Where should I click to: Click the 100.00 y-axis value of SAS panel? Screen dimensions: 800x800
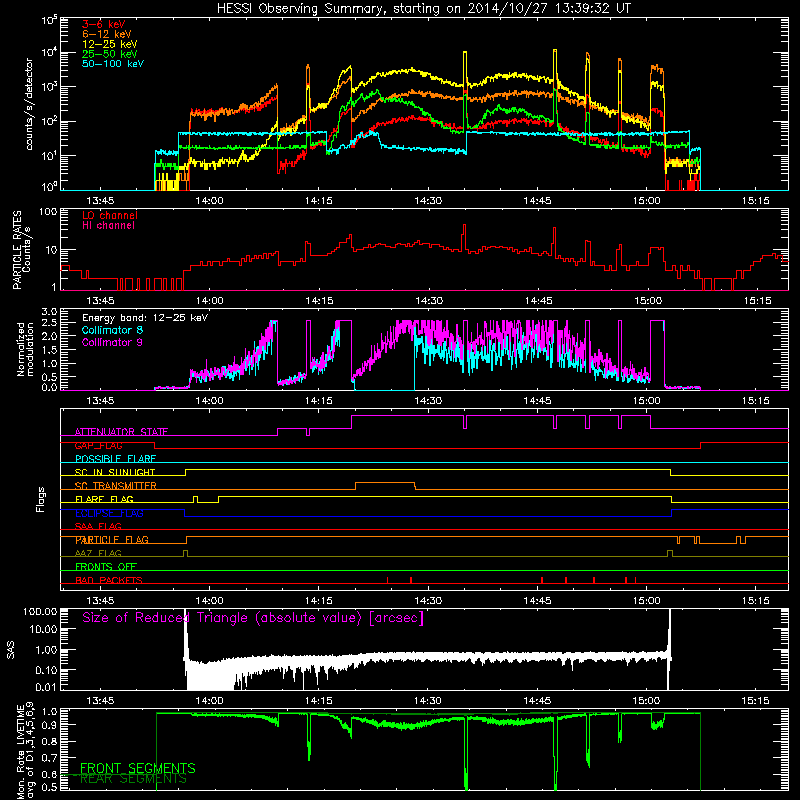coord(40,611)
